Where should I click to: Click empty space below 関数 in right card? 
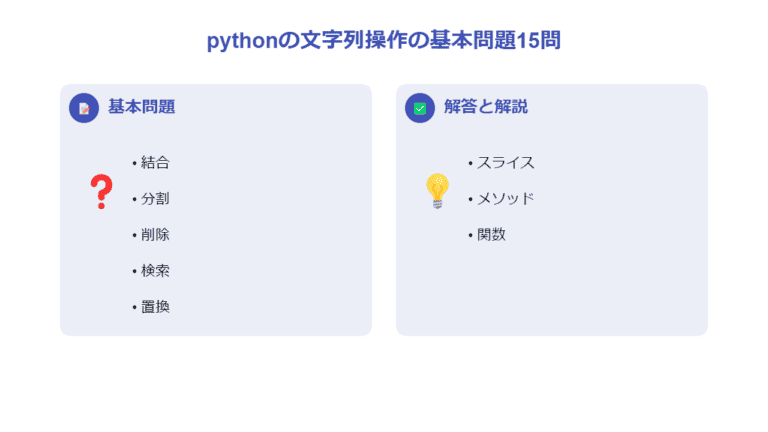pyautogui.click(x=551, y=290)
